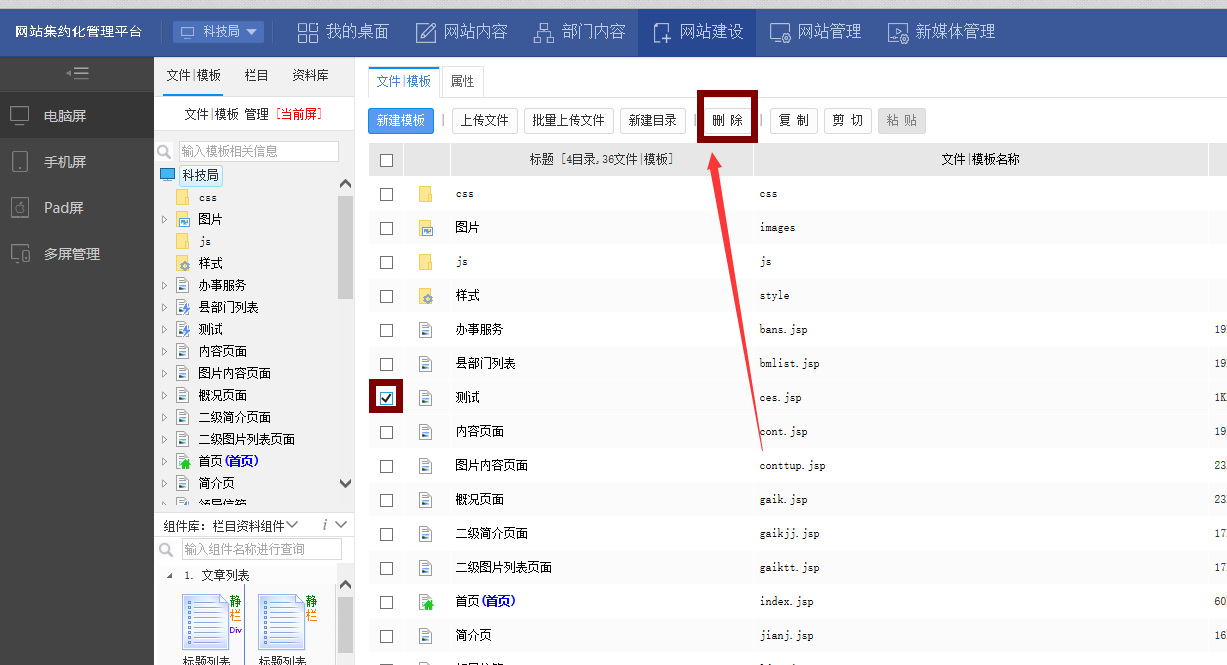1227x665 pixels.
Task: Check the 内容页面 row checkbox
Action: pos(386,432)
